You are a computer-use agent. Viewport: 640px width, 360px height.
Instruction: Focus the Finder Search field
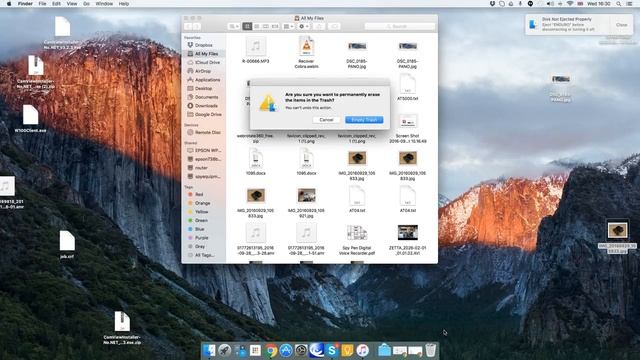coord(400,27)
